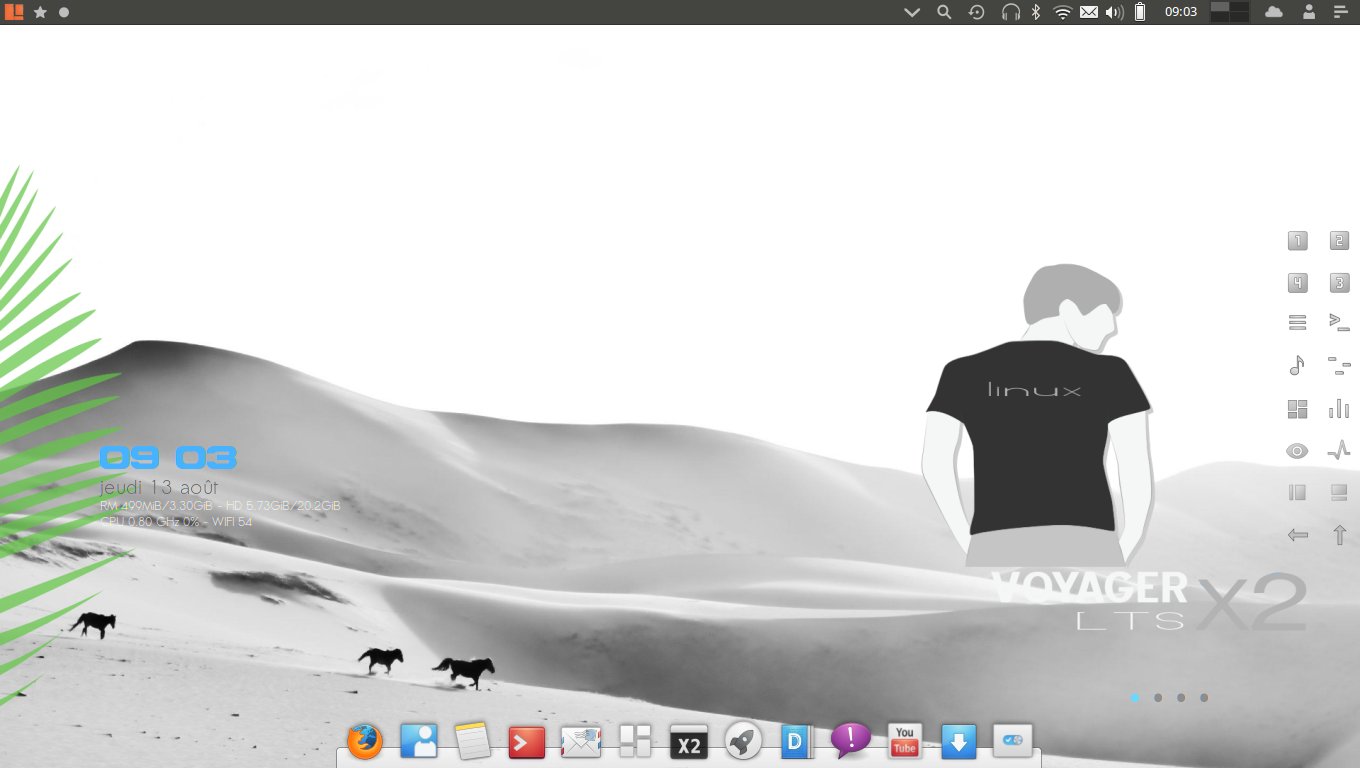Click the date text 'jeudi 13 août'
This screenshot has height=768, width=1360.
pyautogui.click(x=159, y=487)
